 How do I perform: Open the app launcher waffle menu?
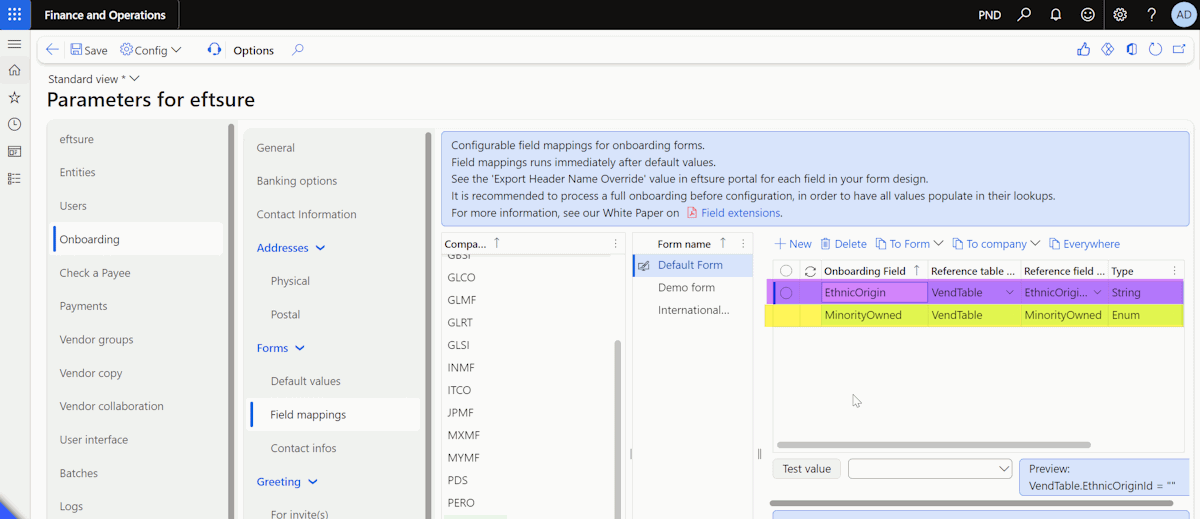[x=14, y=15]
